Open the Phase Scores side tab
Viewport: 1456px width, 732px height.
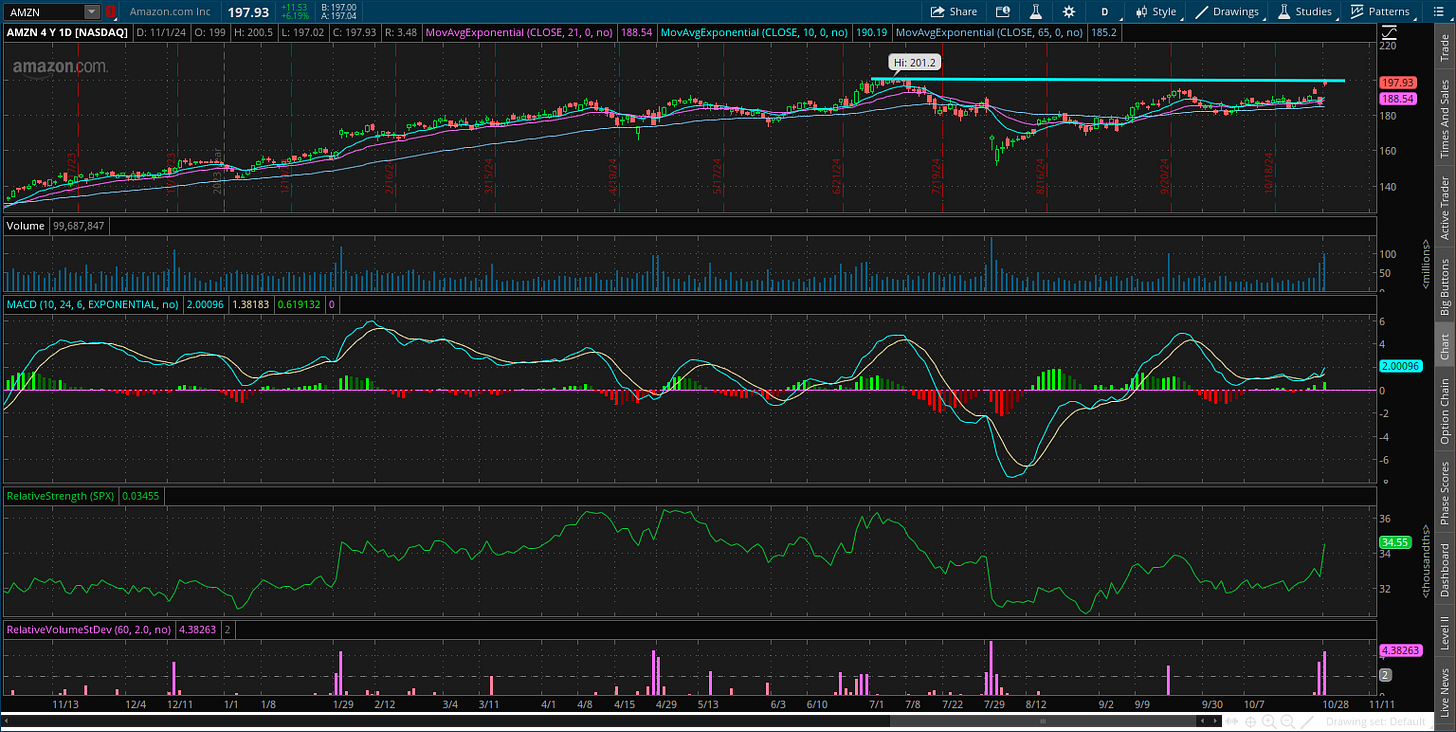[1444, 491]
